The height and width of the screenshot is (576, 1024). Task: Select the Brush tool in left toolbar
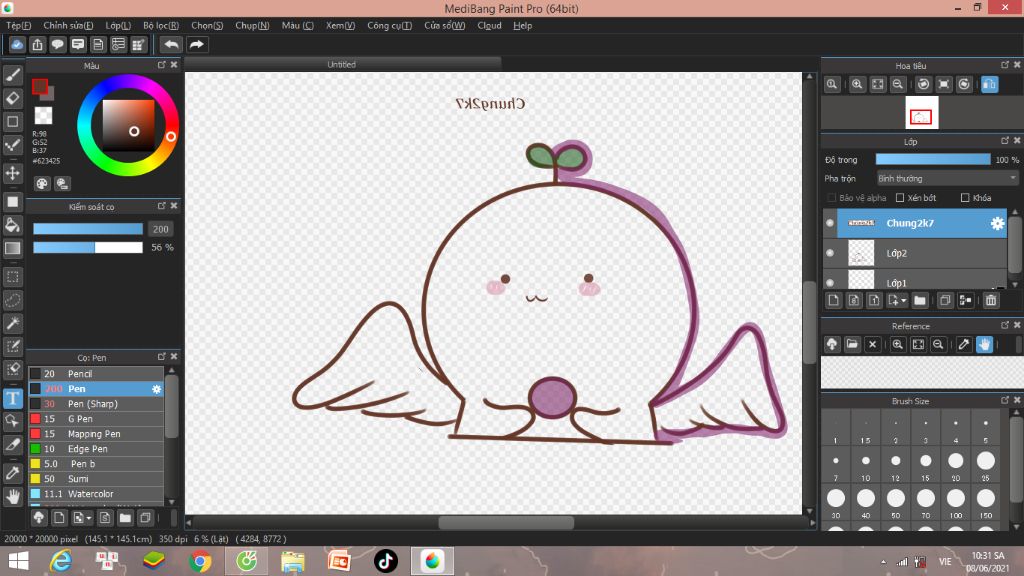point(12,75)
